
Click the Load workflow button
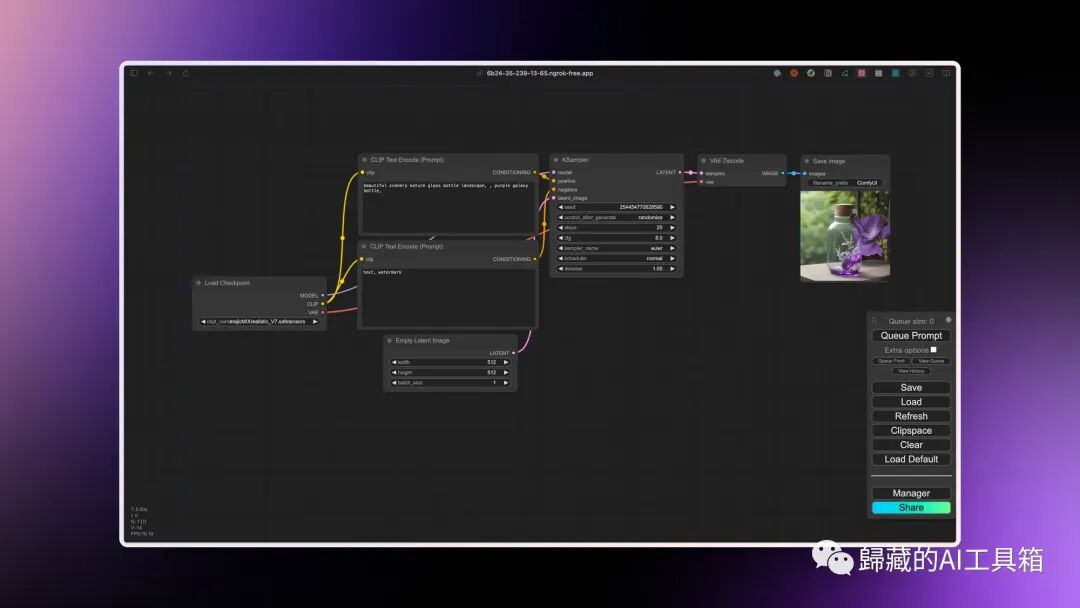pos(911,402)
